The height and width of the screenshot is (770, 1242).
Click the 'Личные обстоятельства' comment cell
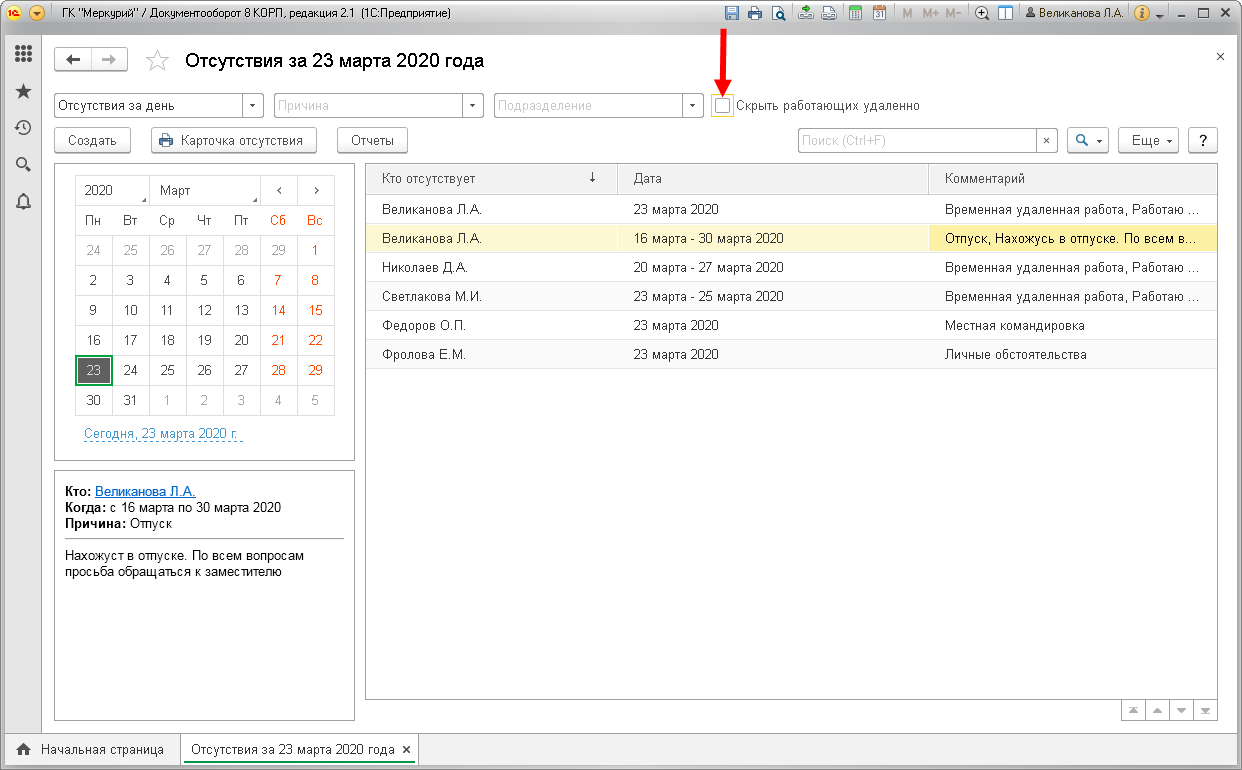pyautogui.click(x=1073, y=354)
